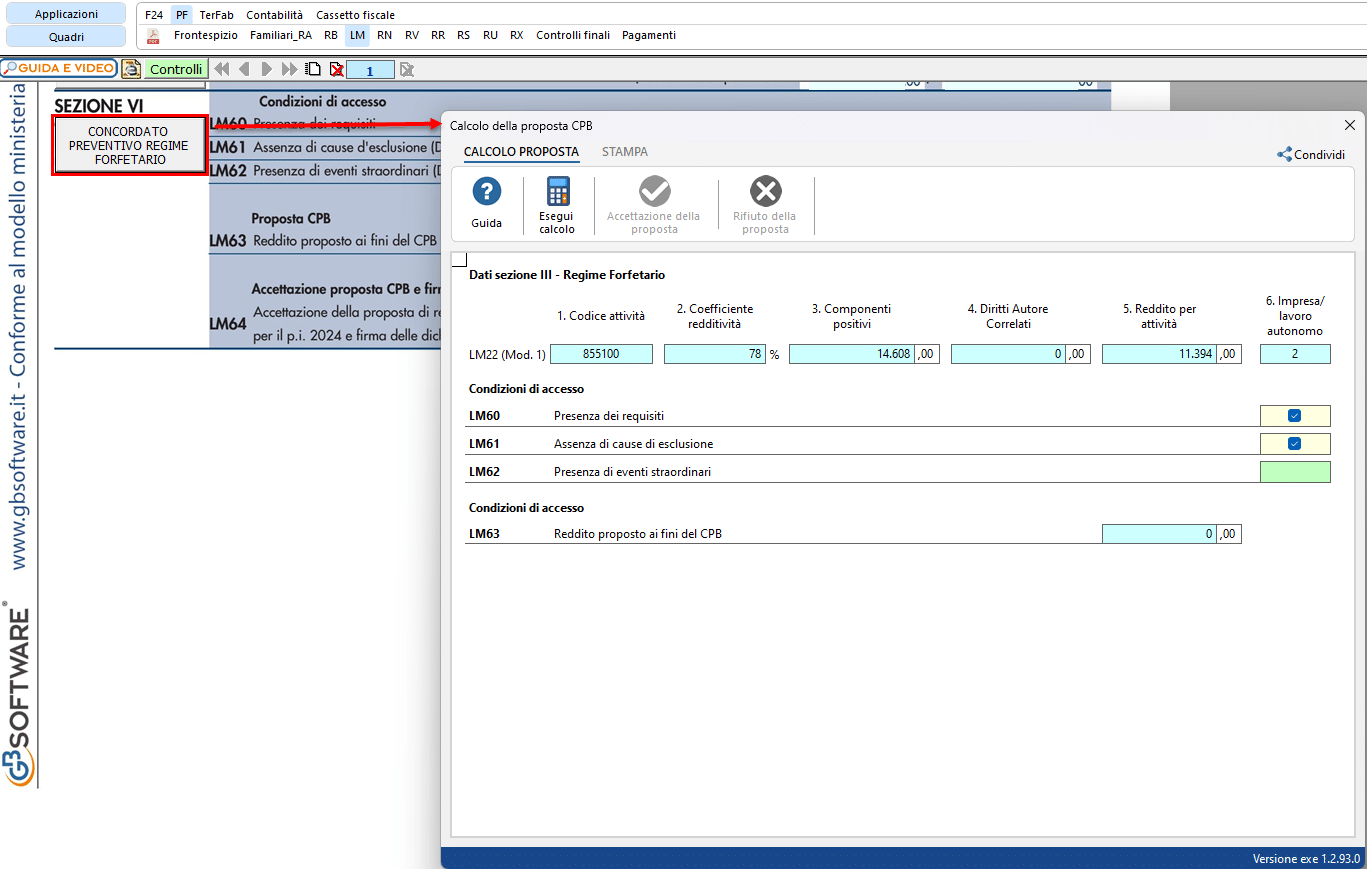Open the PF menu
Image resolution: width=1367 pixels, height=869 pixels.
181,15
